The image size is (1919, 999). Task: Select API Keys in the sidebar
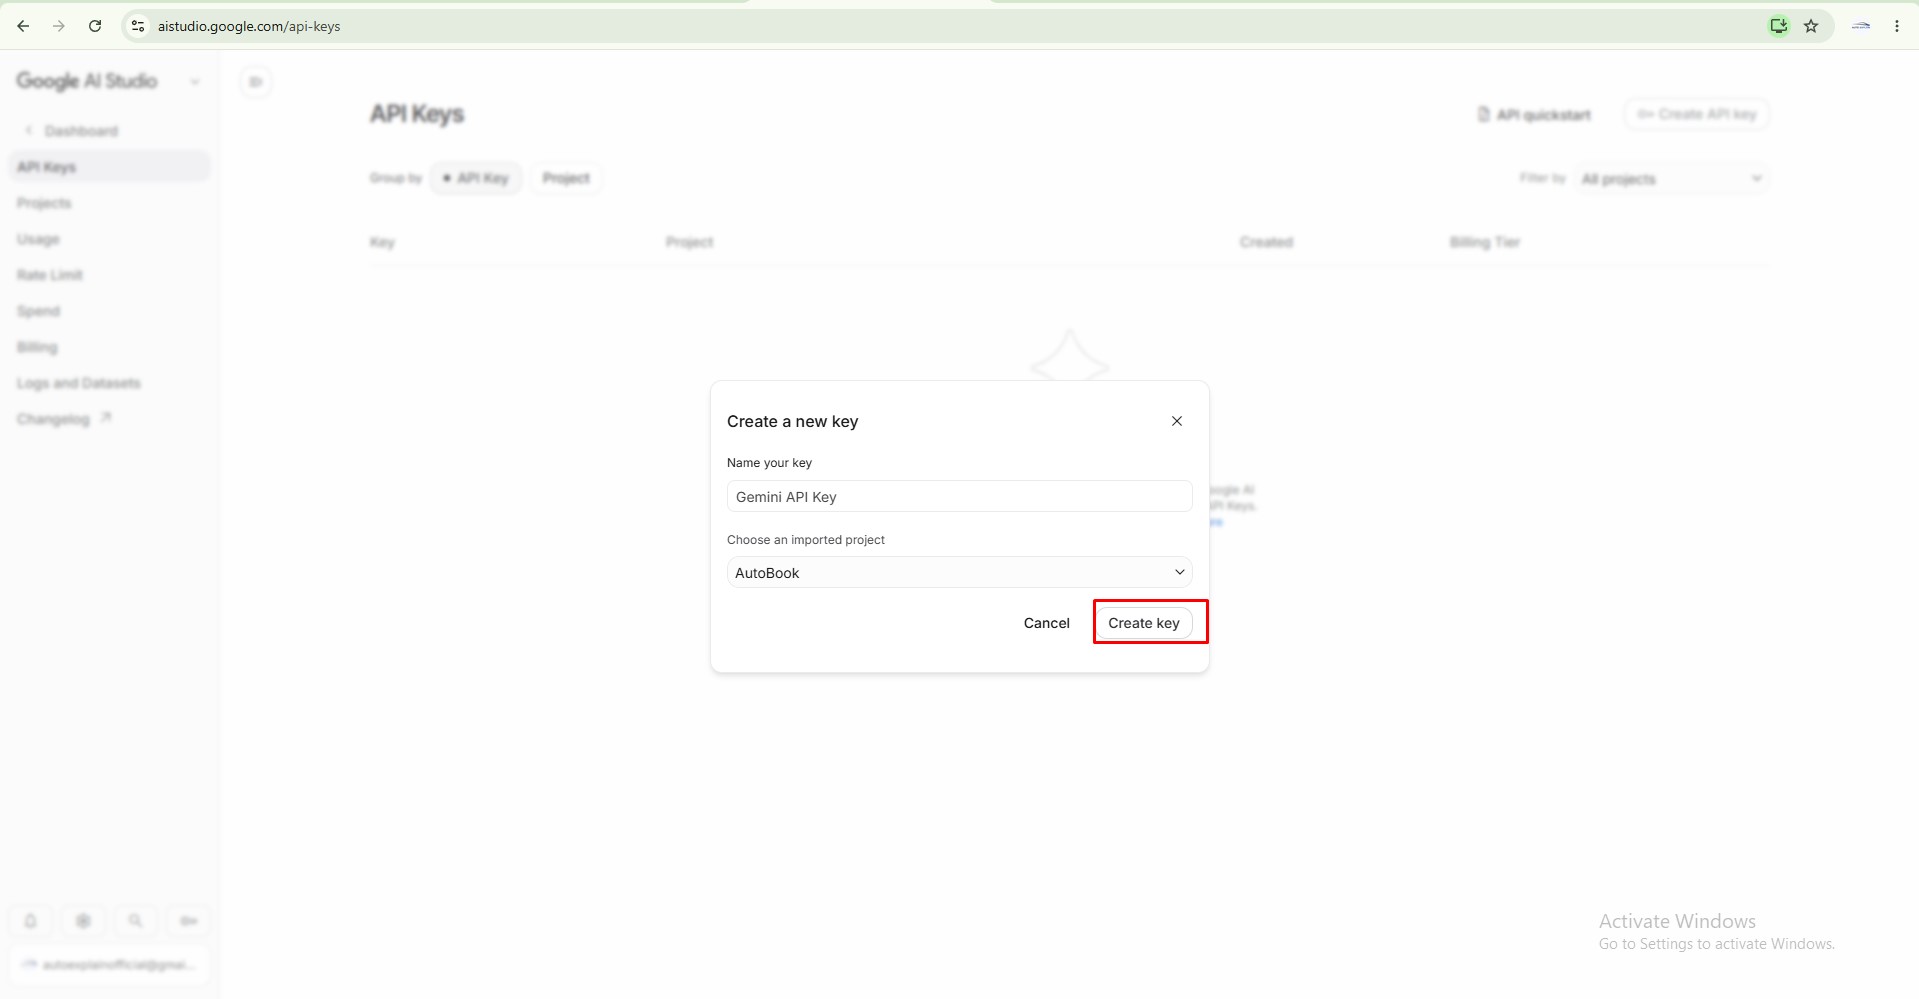(x=110, y=167)
